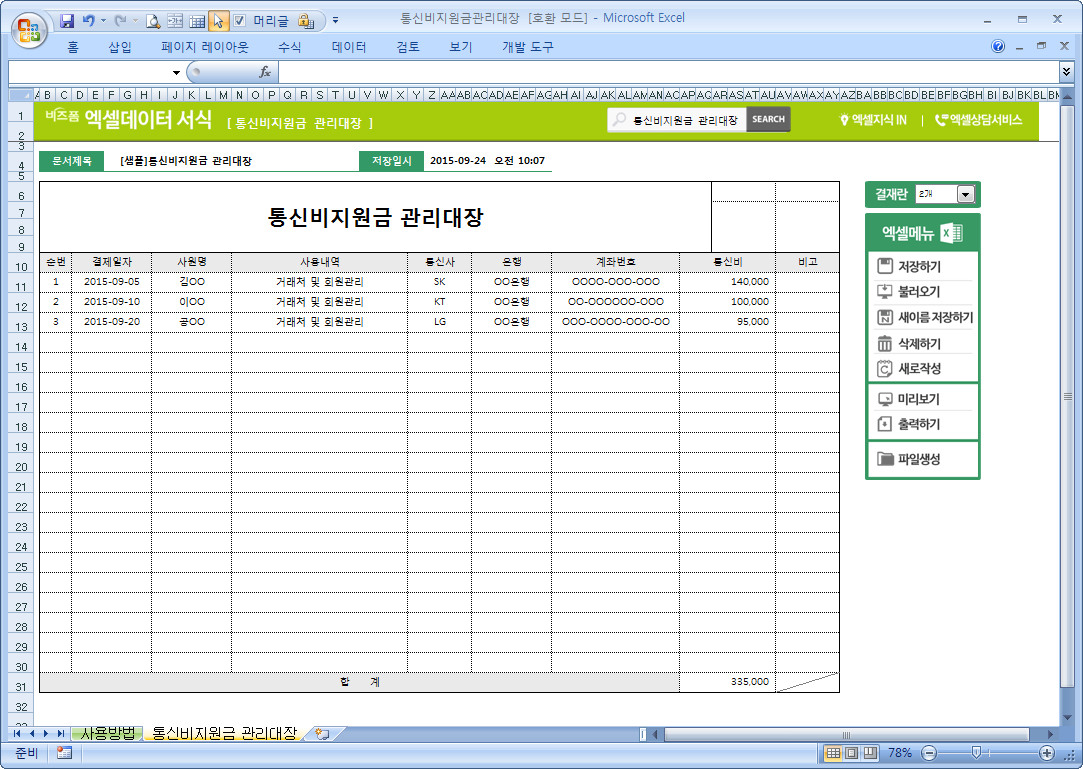The height and width of the screenshot is (769, 1083).
Task: Click the Undo arrow icon
Action: point(89,20)
